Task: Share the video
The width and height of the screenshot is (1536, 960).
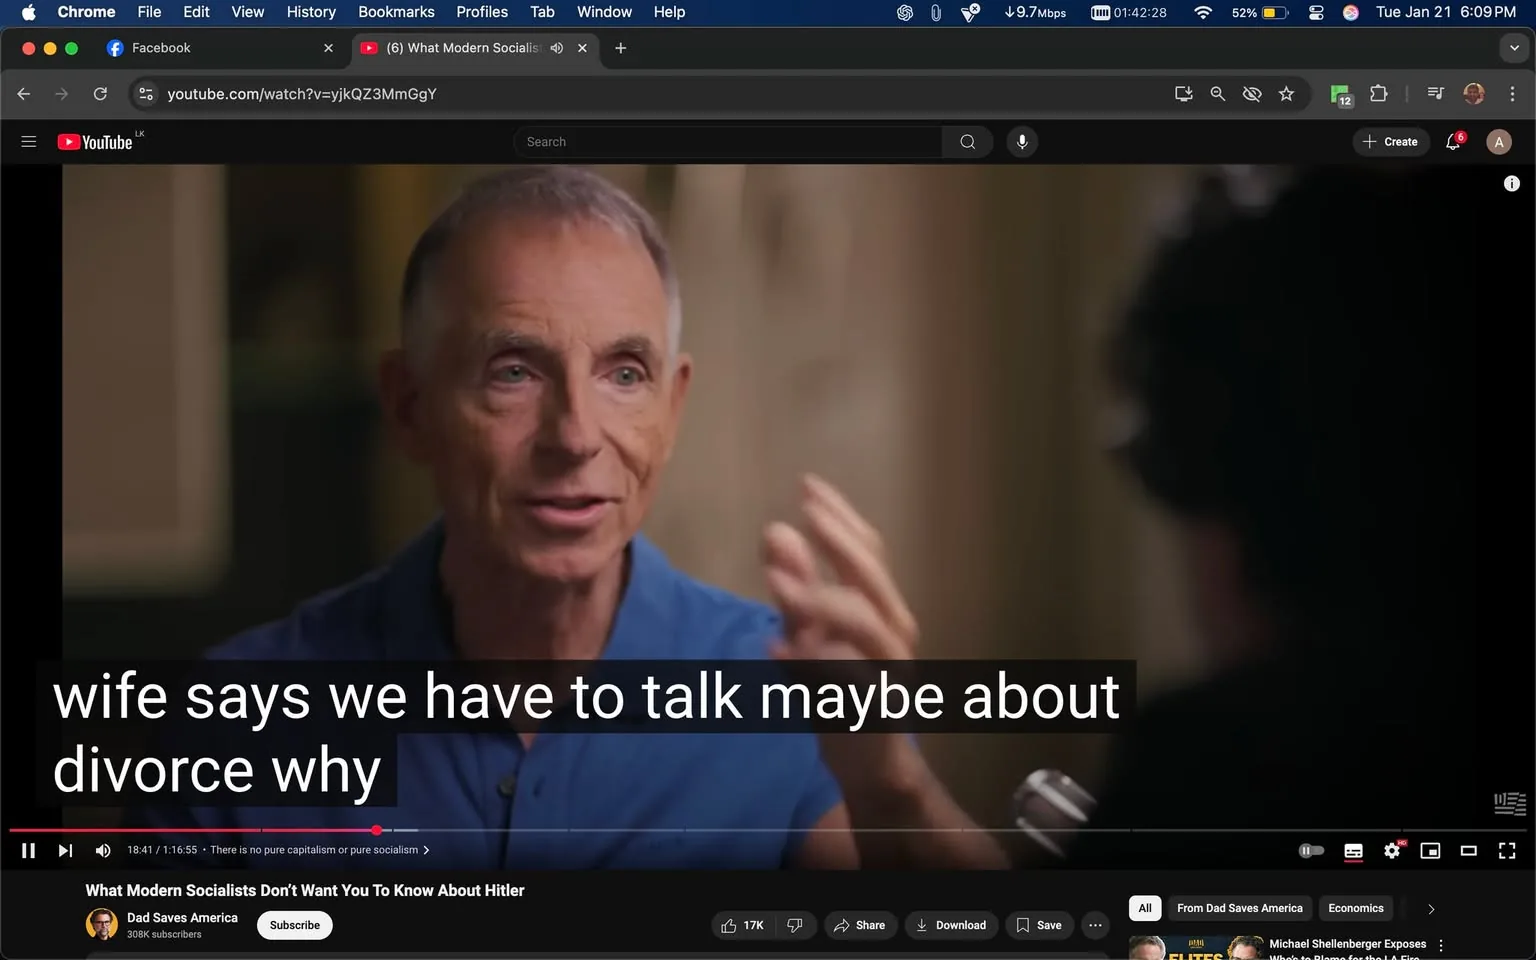Action: tap(860, 925)
